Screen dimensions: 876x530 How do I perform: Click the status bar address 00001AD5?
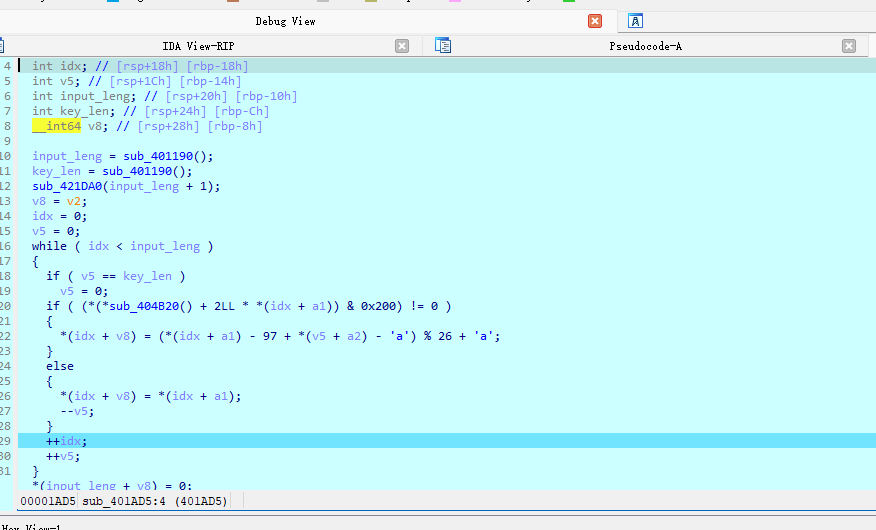tap(48, 501)
